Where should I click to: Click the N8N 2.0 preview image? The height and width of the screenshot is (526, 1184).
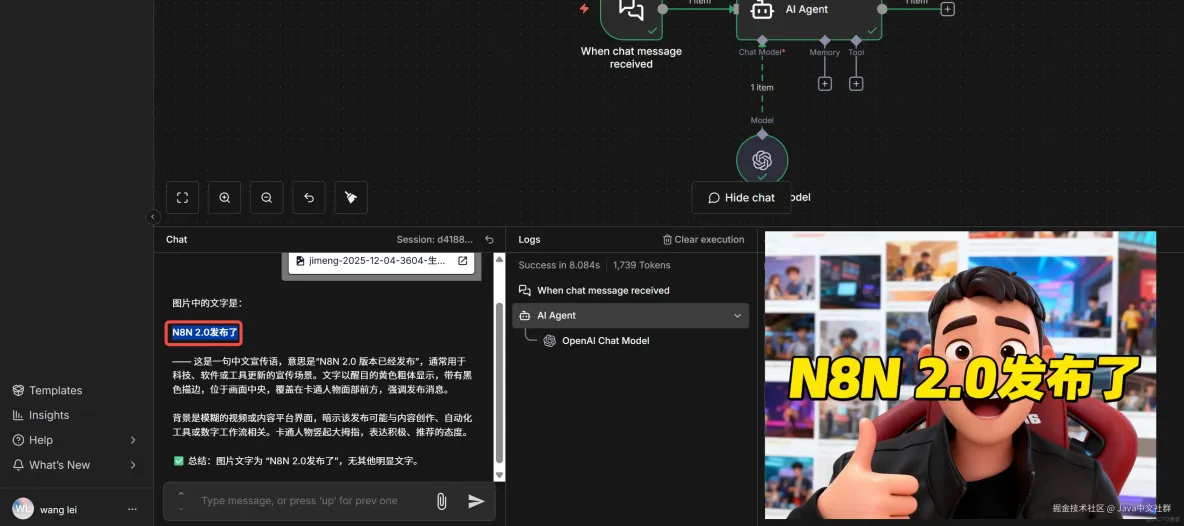[960, 375]
